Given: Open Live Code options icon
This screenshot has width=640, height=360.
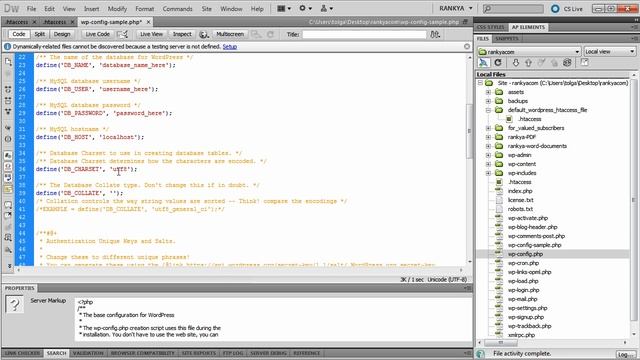Looking at the screenshot, I should coord(122,34).
